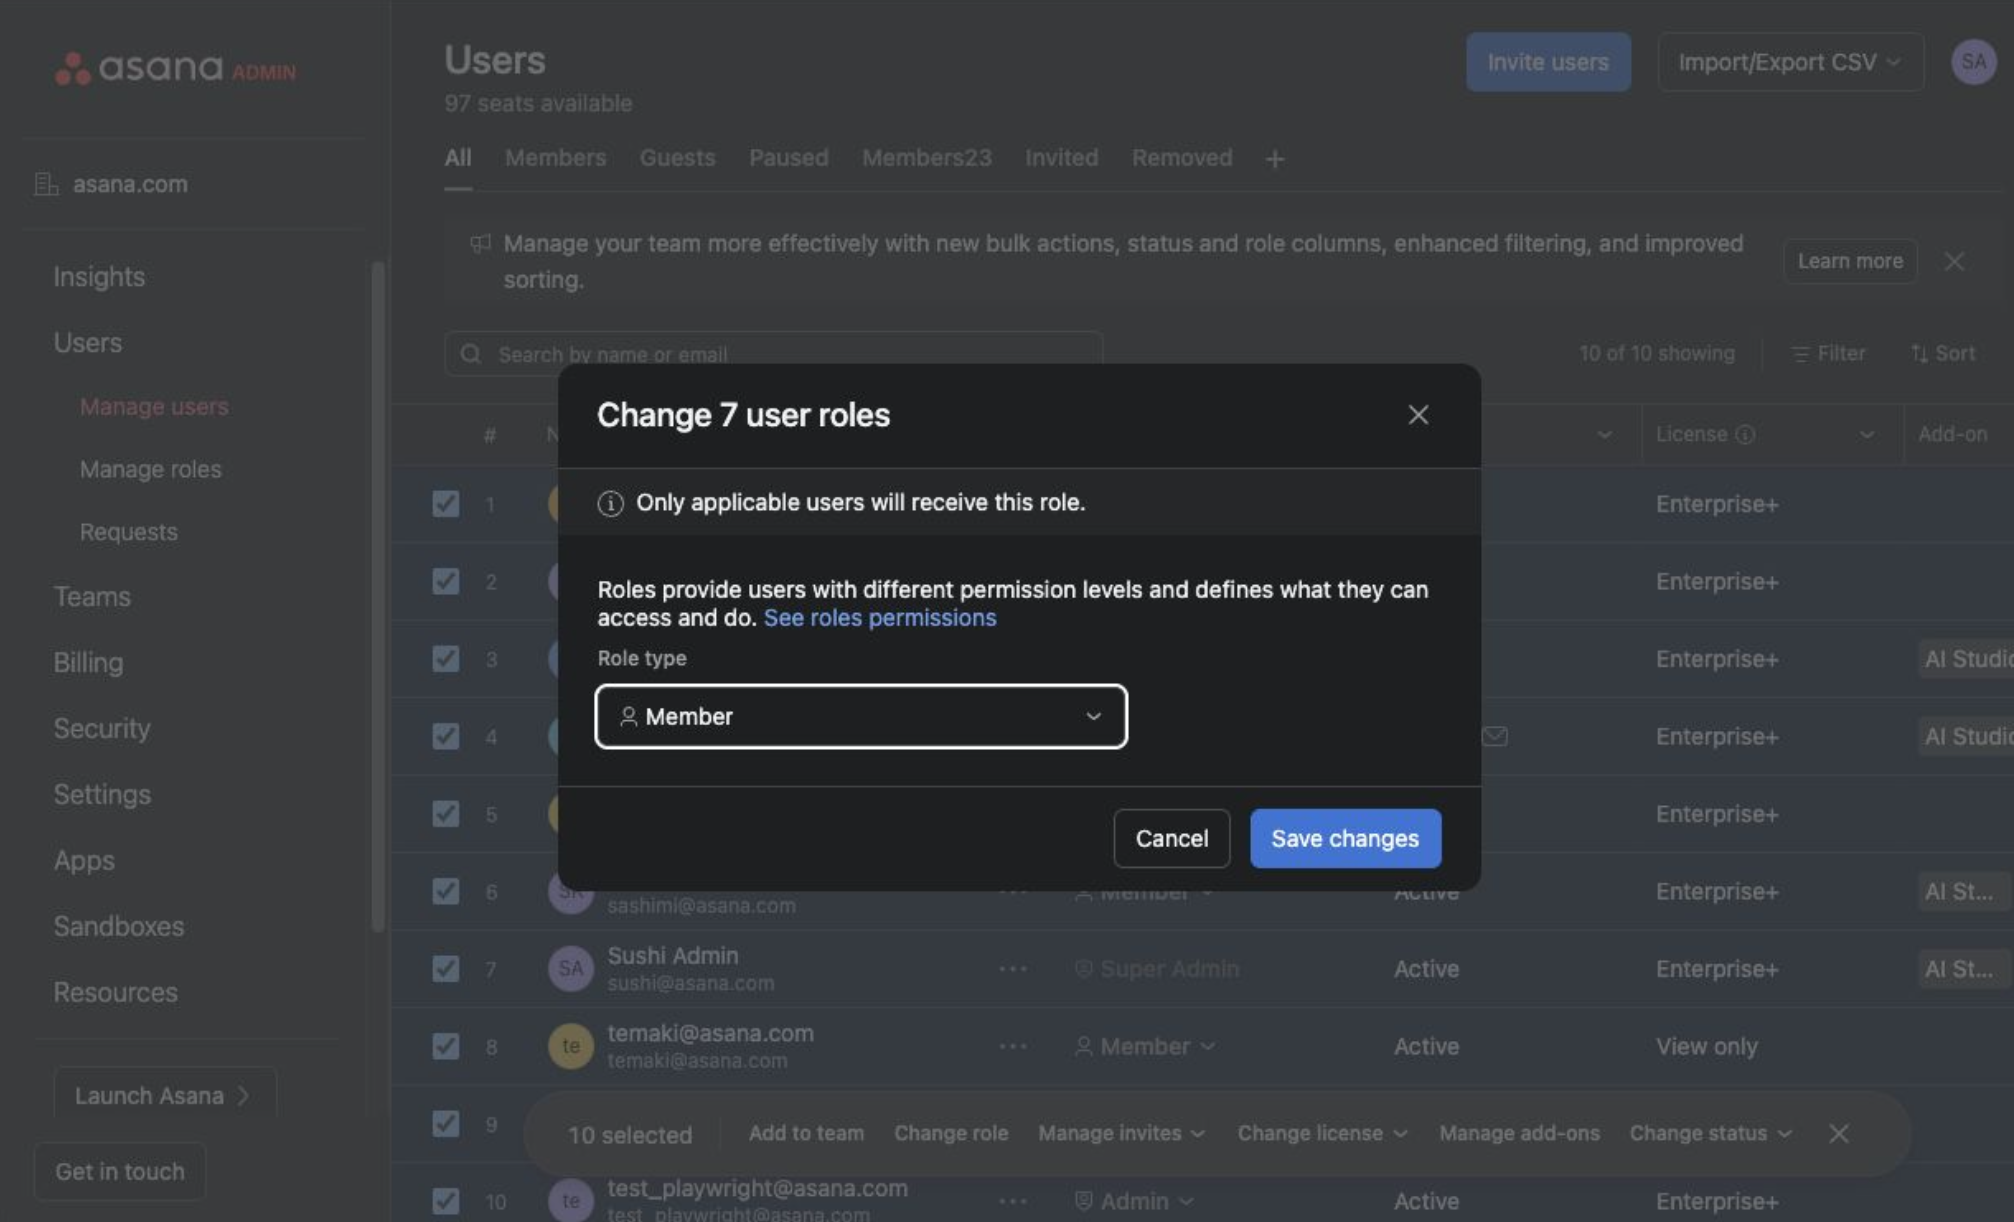Open Requests in the sidebar
The height and width of the screenshot is (1222, 2014).
(129, 532)
